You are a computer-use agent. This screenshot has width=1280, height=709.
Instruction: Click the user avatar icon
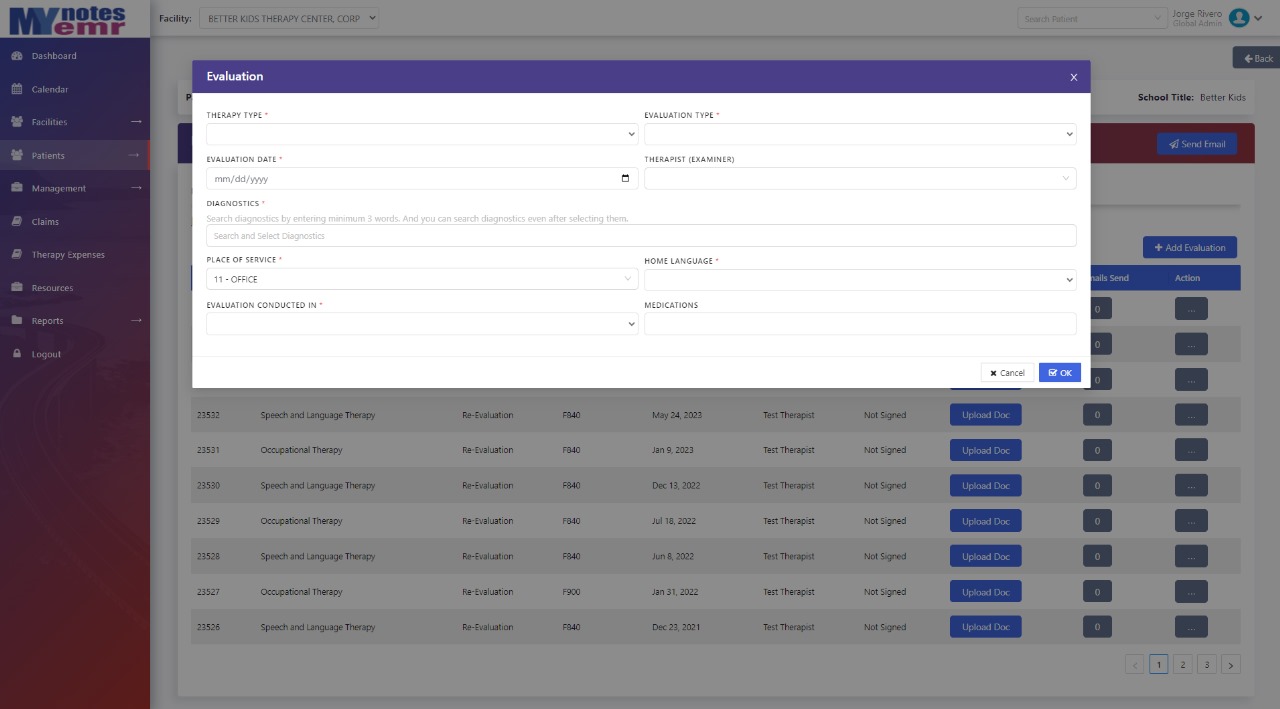(1239, 18)
